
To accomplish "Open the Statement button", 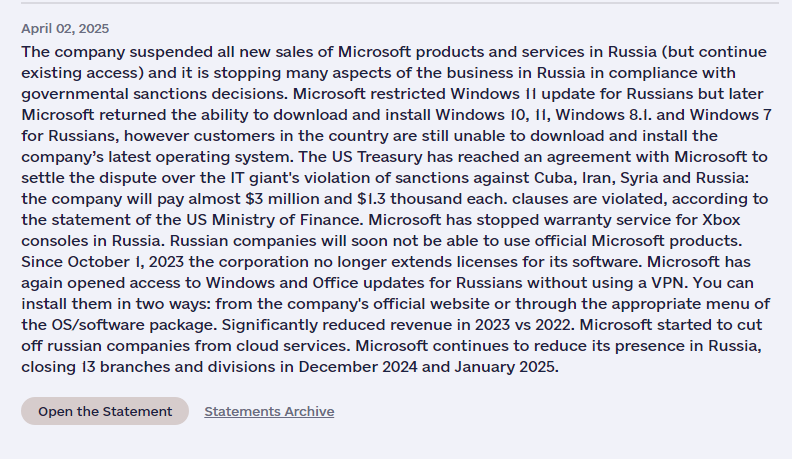I will click(x=105, y=411).
